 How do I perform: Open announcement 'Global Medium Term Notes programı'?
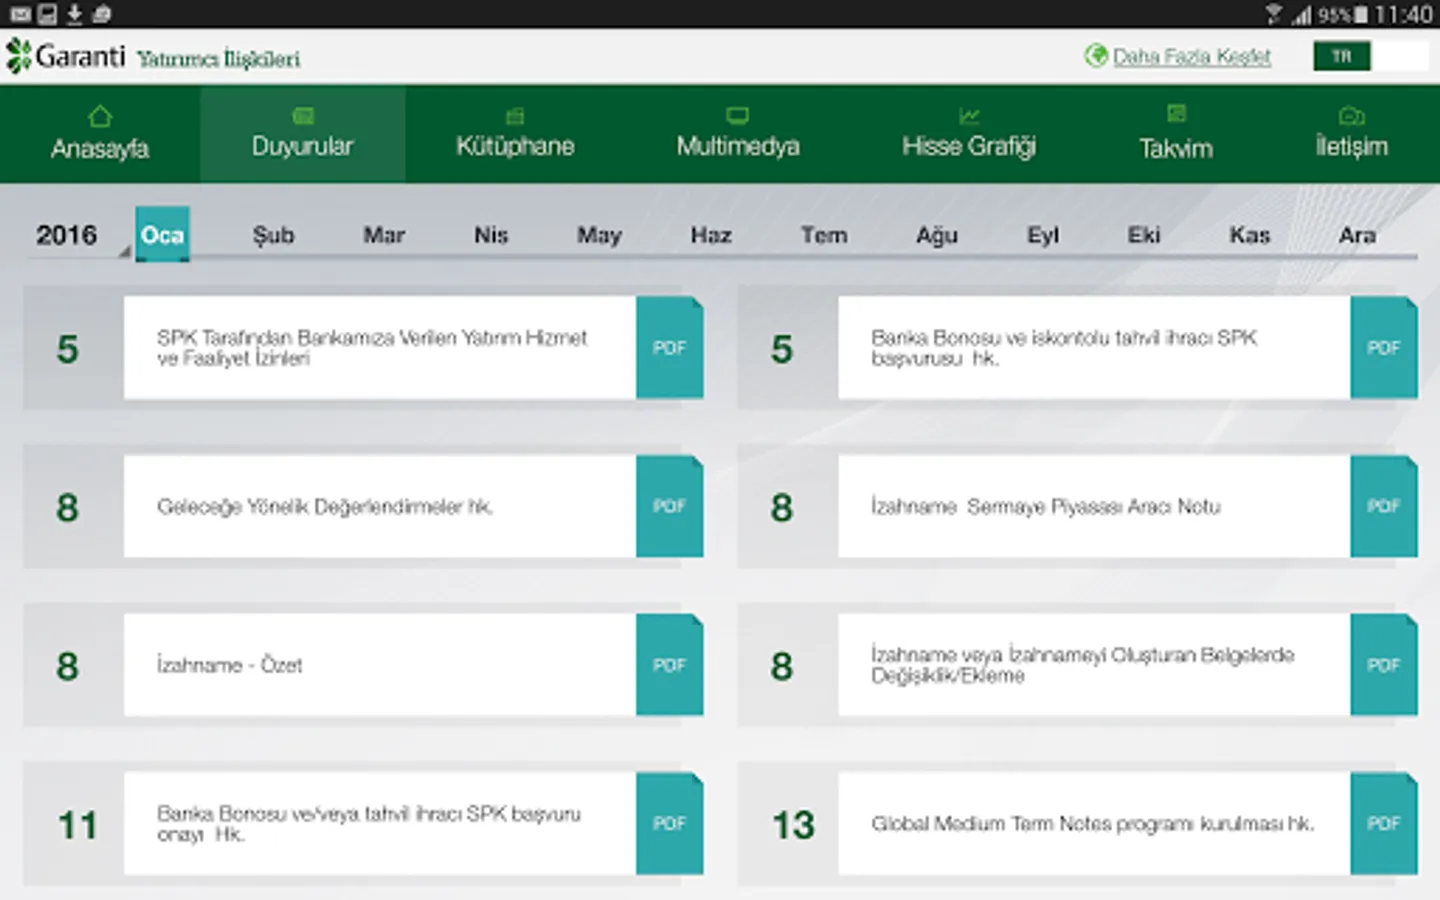click(x=1094, y=824)
